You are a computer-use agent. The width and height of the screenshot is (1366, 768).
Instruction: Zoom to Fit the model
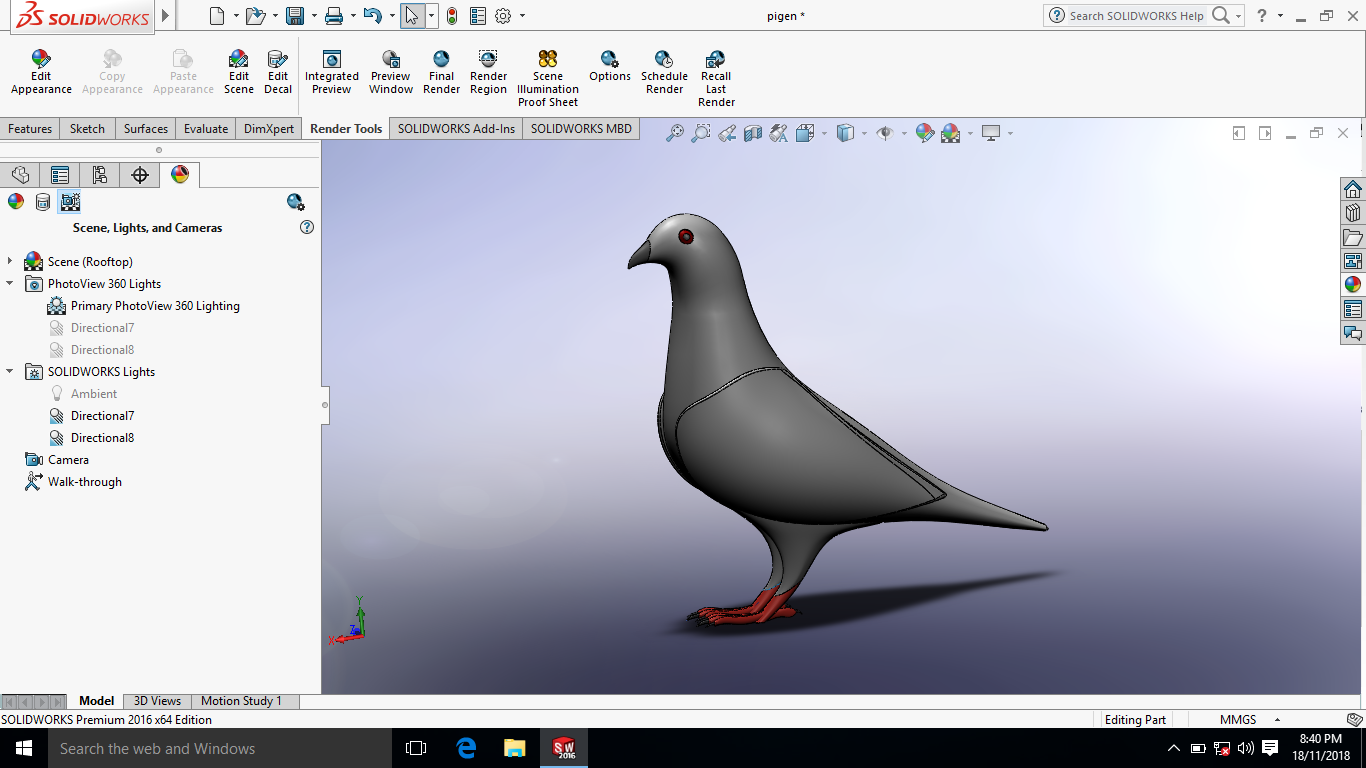click(676, 133)
